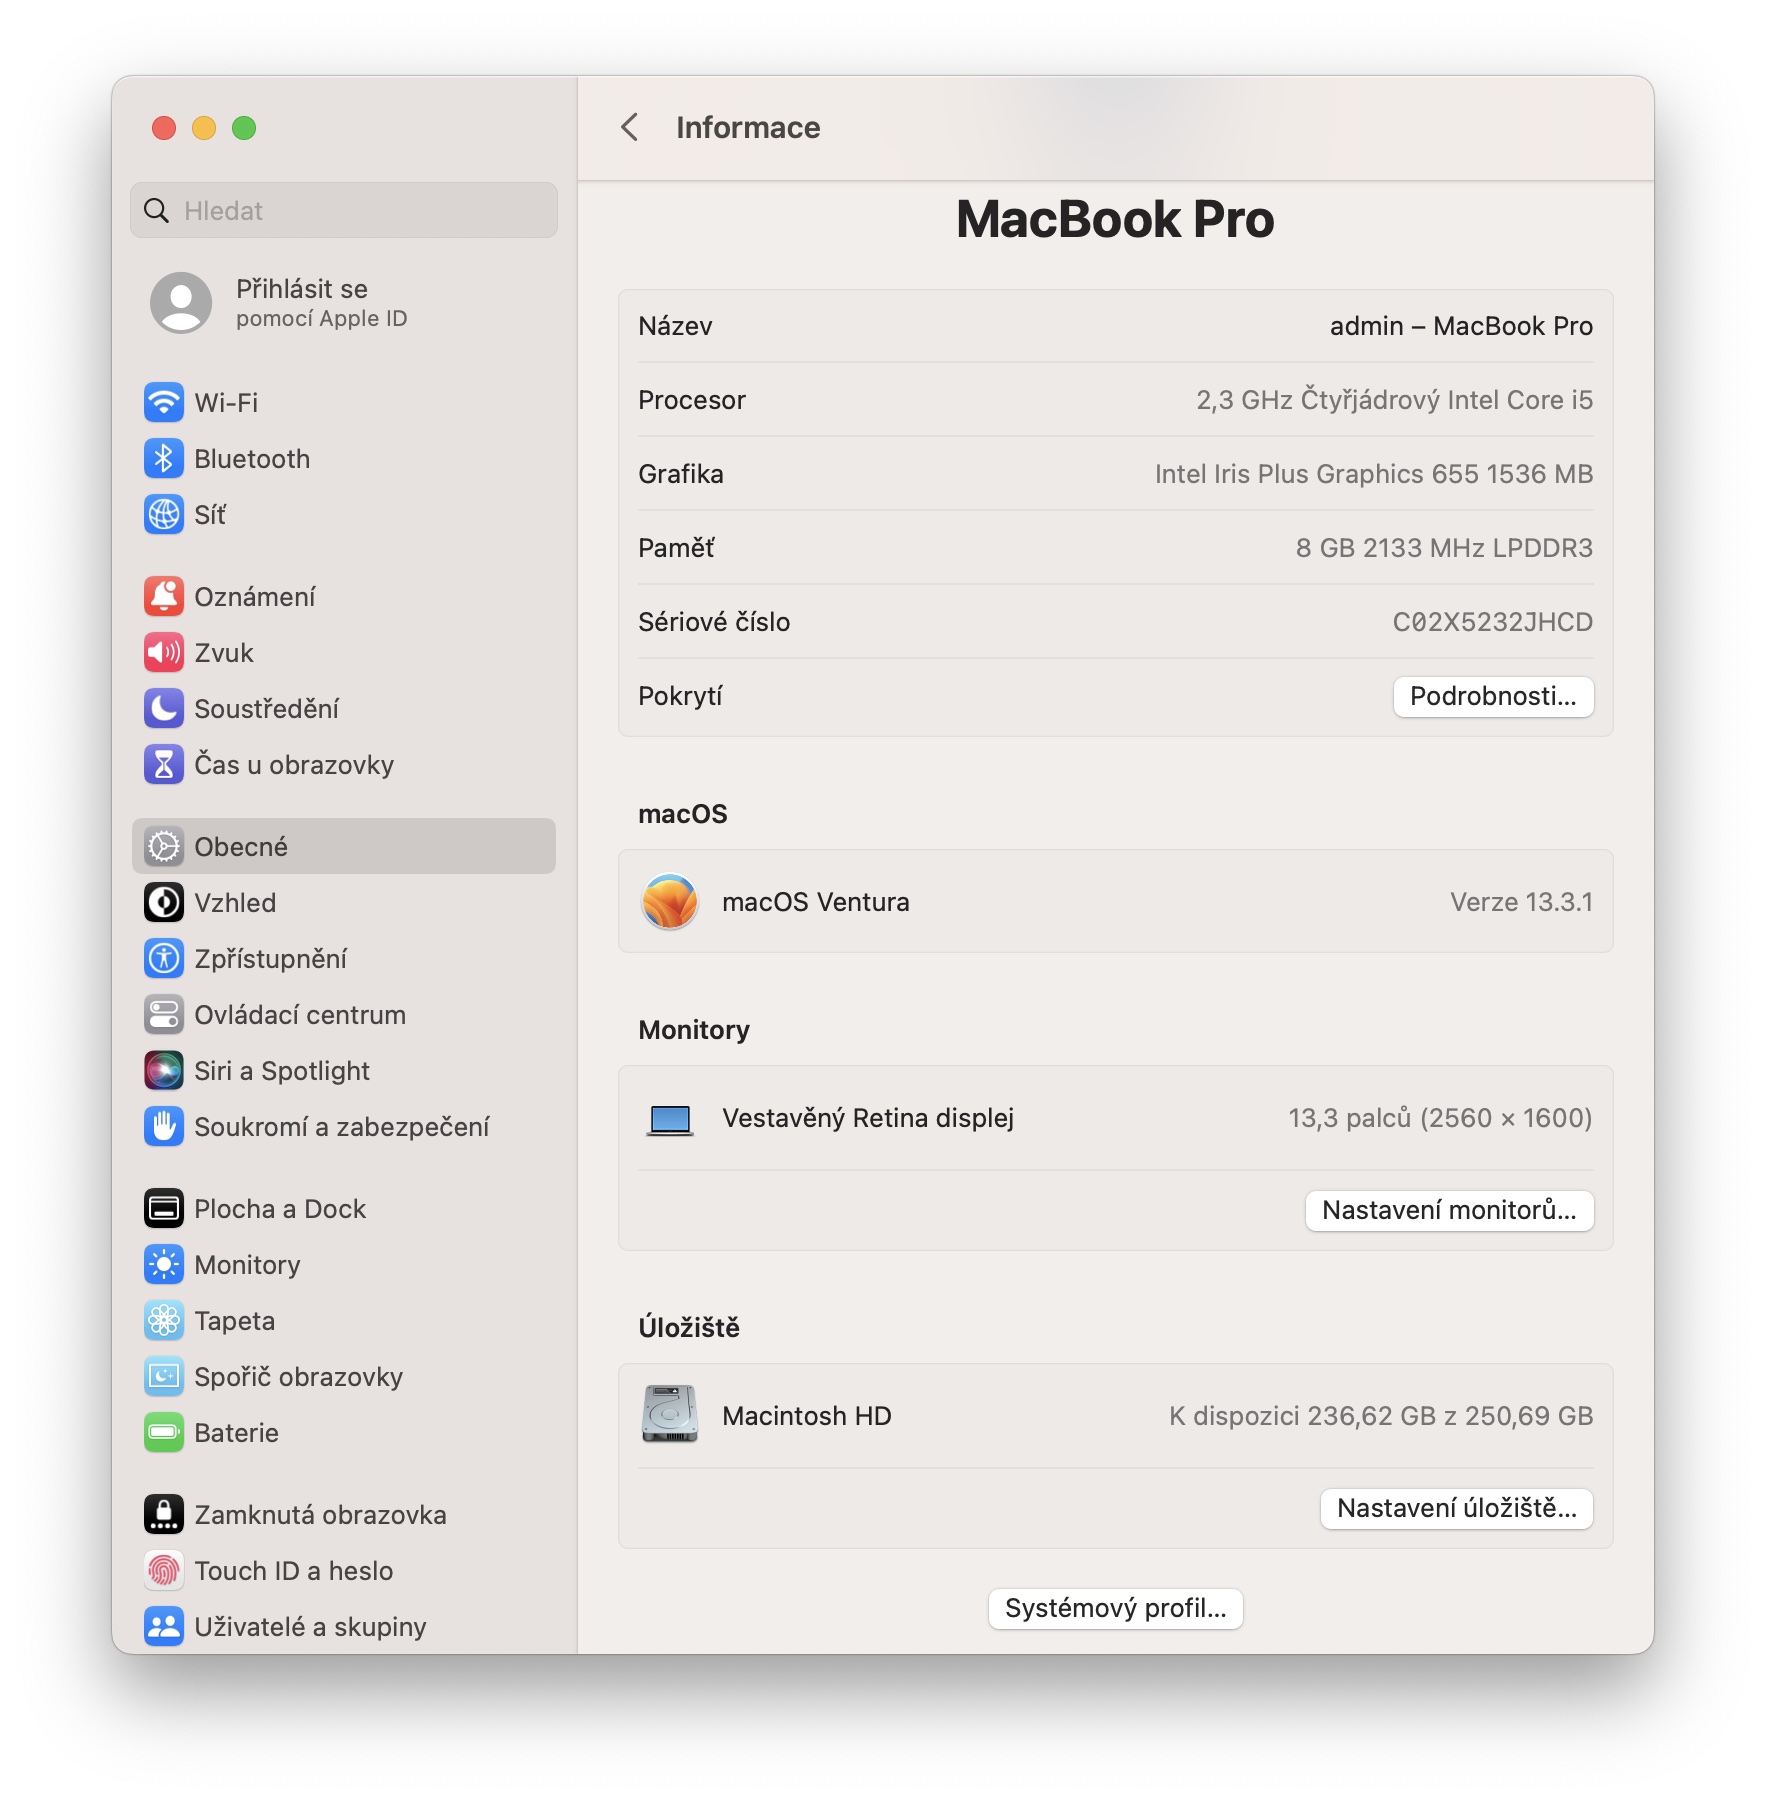Click the 13,3 palců resolution text

click(1441, 1118)
